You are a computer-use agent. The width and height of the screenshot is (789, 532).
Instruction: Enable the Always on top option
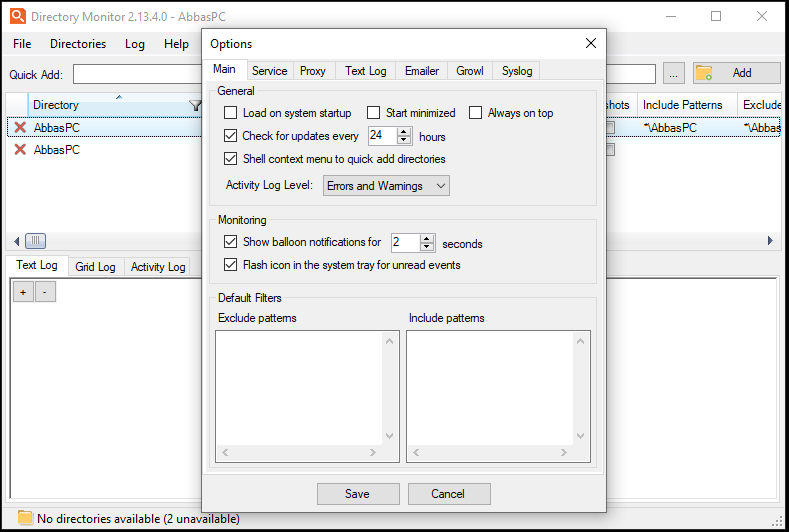(x=475, y=113)
